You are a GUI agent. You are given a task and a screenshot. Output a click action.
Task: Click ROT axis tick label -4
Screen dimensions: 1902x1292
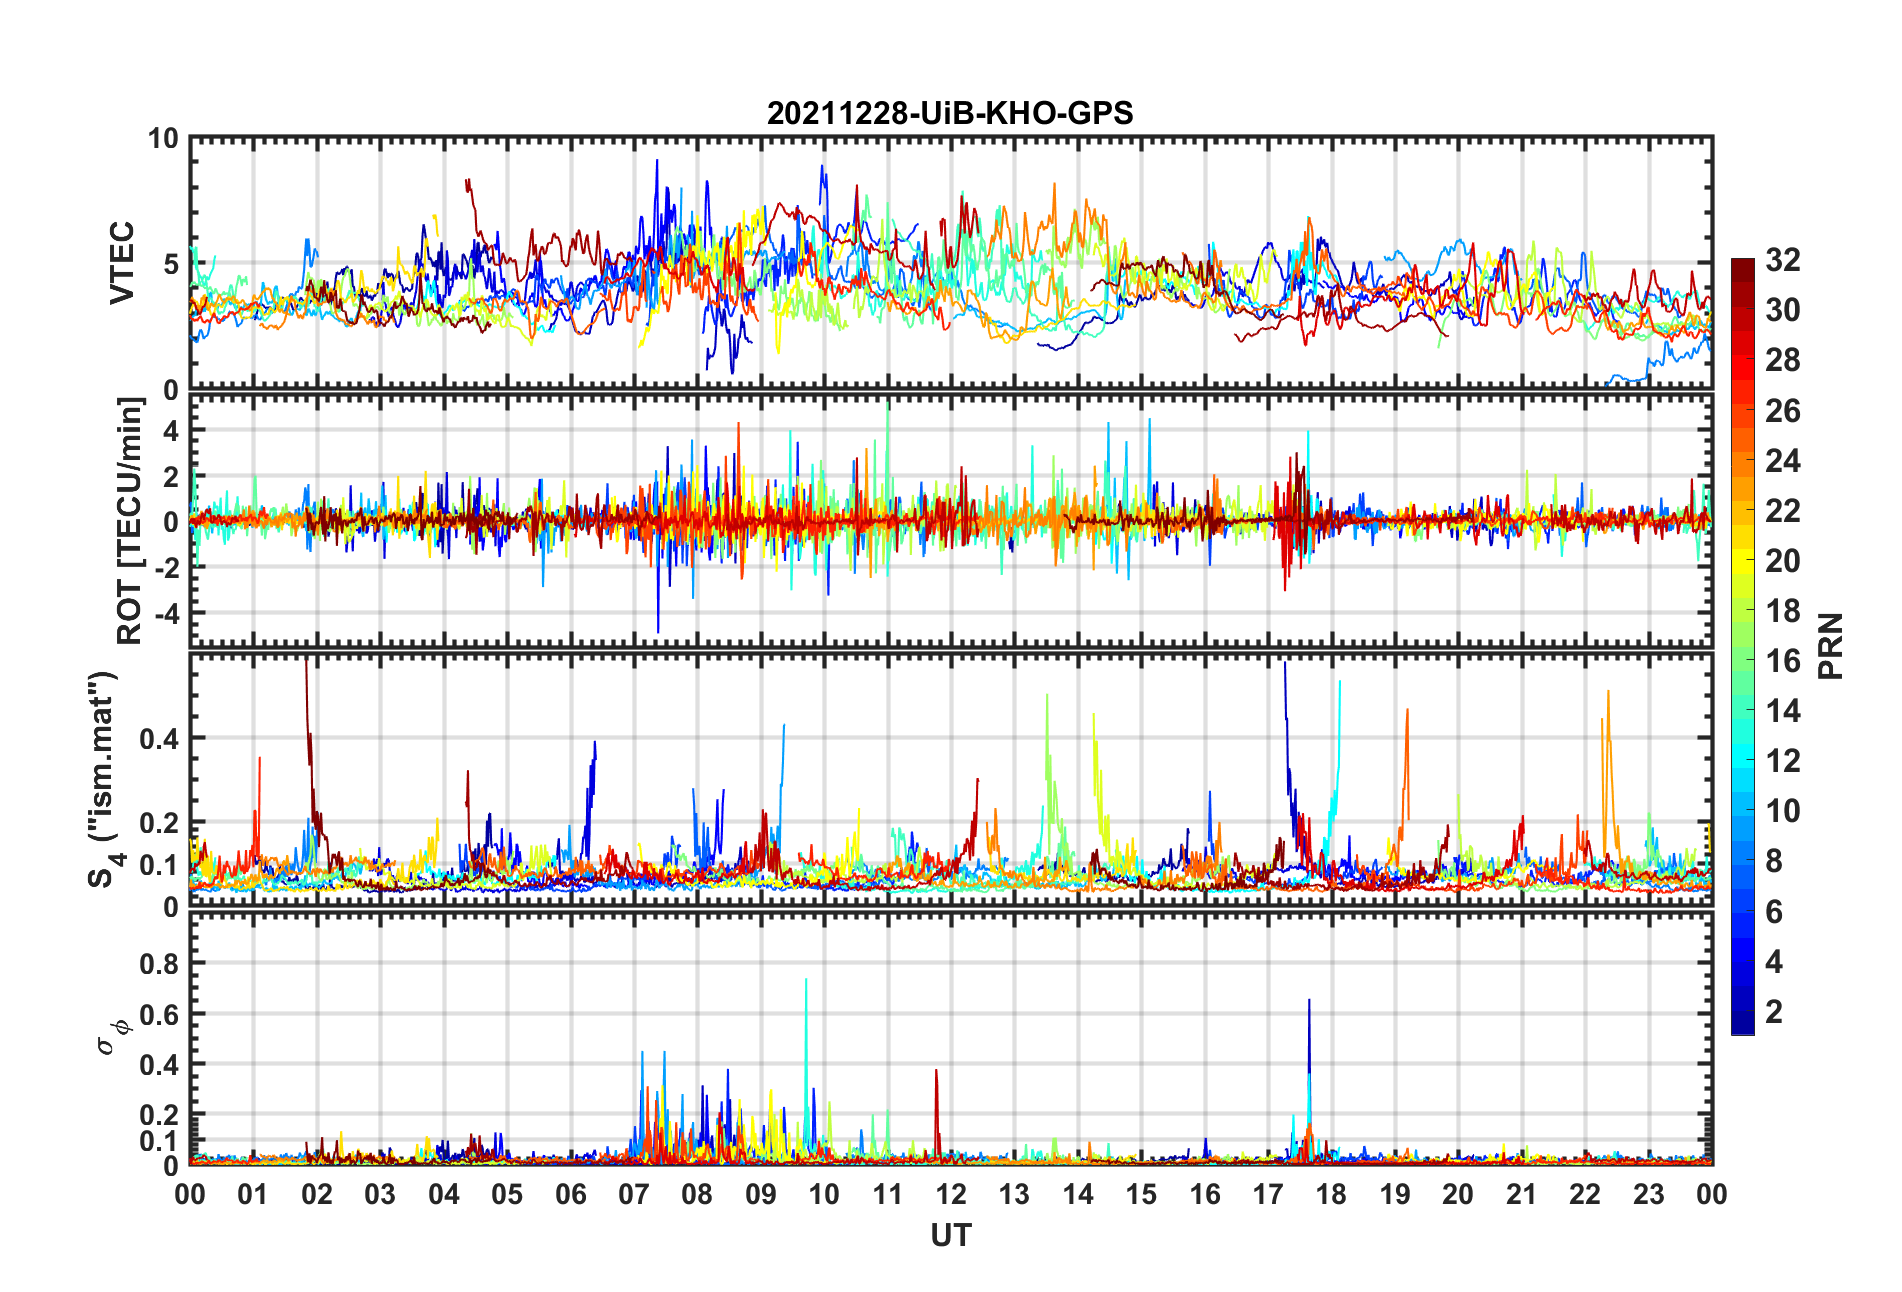(x=166, y=612)
